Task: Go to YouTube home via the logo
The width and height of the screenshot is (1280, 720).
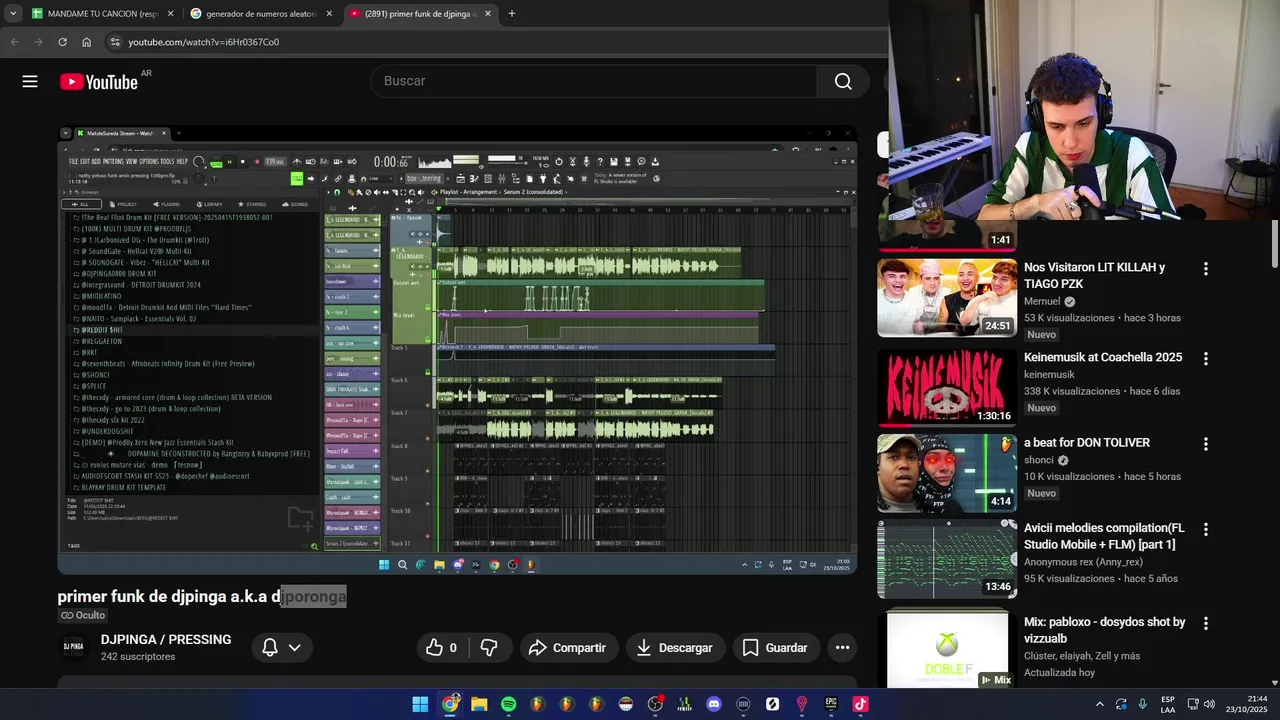Action: 99,82
